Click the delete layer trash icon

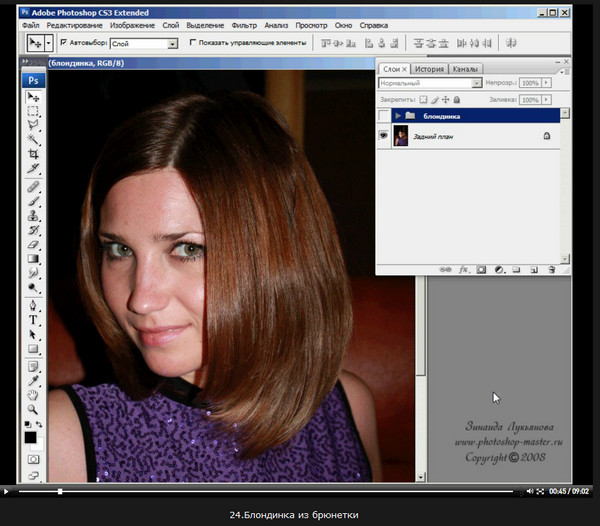(x=550, y=269)
